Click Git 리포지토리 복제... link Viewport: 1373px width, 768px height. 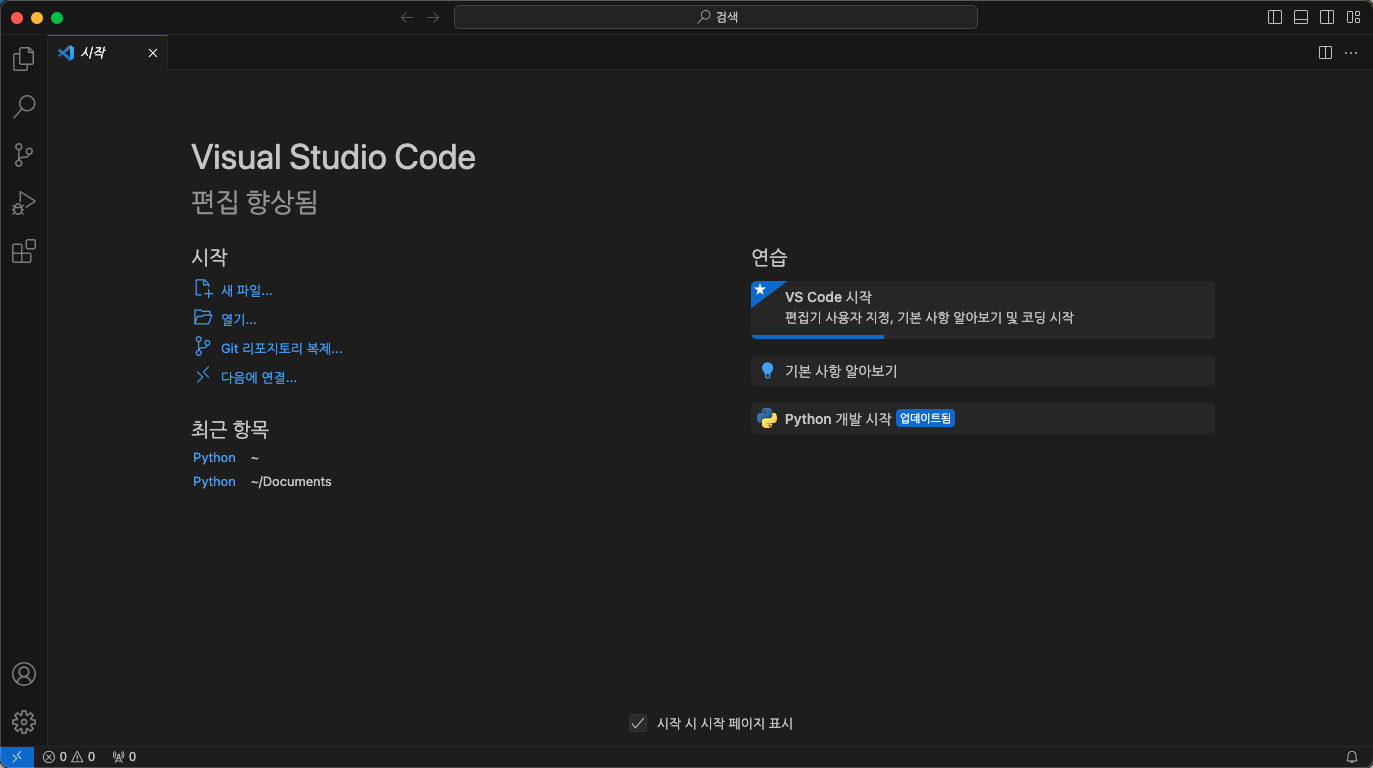tap(268, 348)
